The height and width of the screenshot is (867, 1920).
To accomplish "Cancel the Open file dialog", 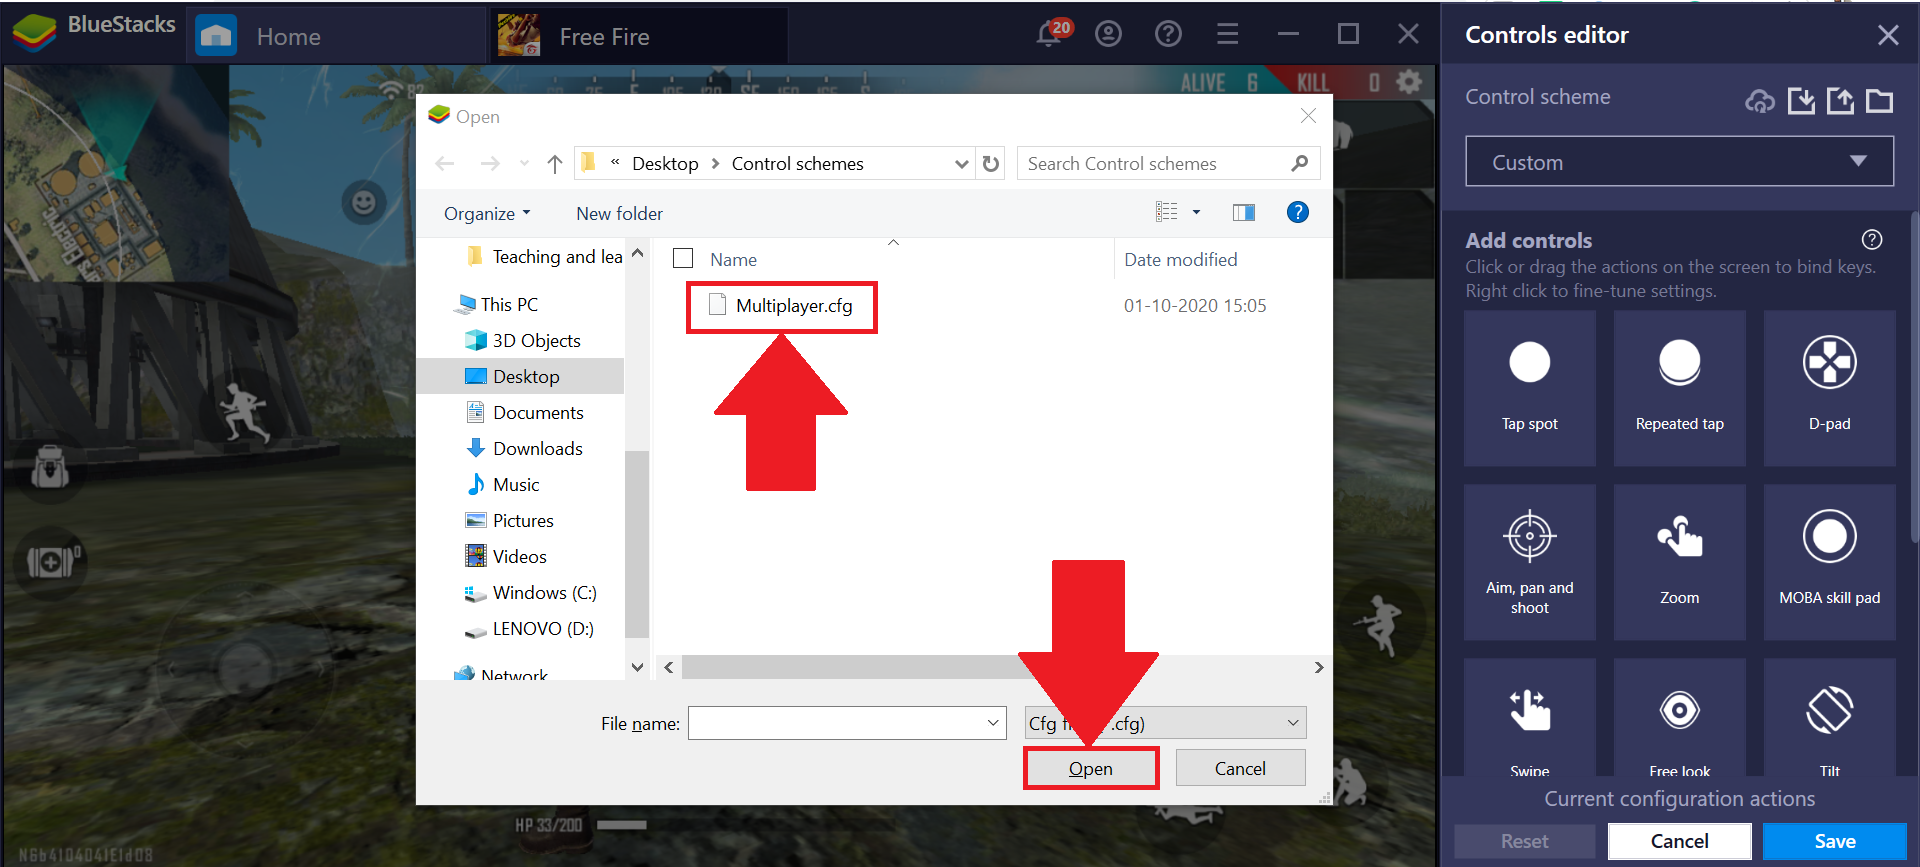I will click(1240, 768).
